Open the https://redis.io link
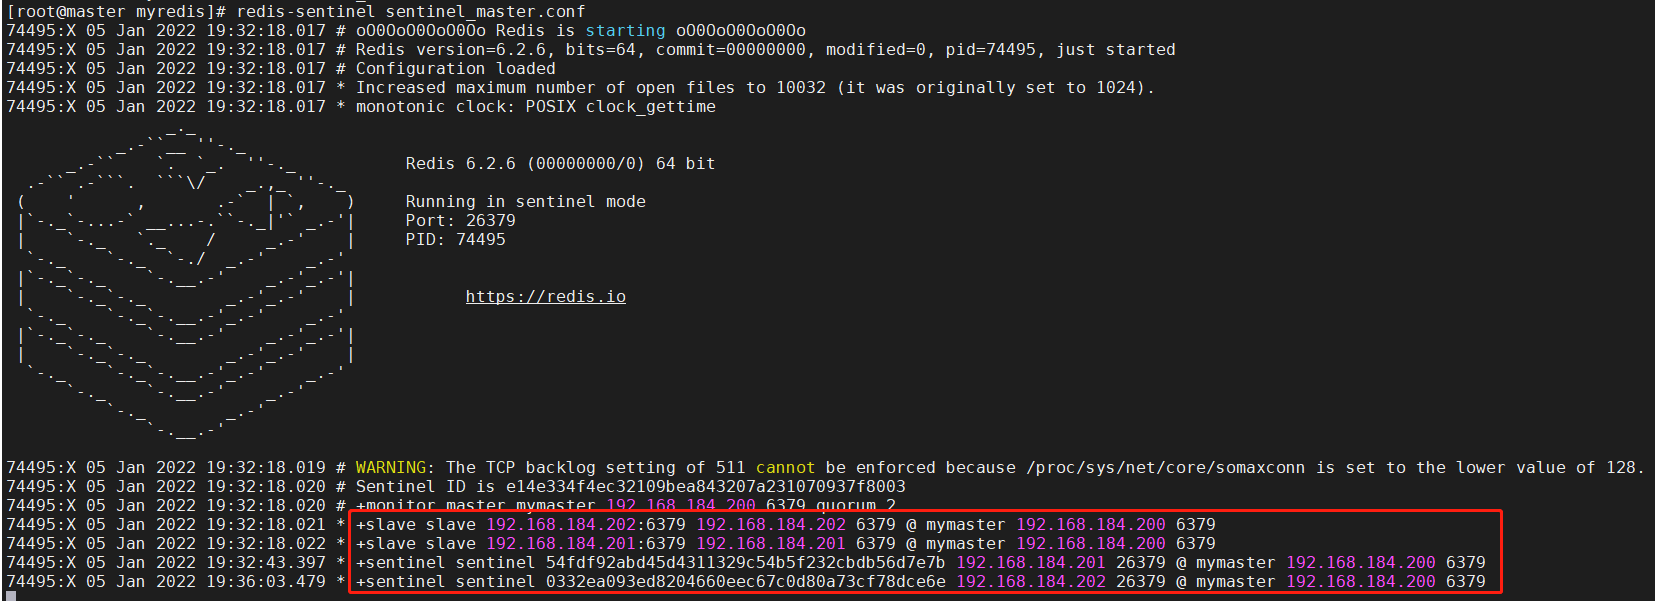The width and height of the screenshot is (1655, 601). pos(546,296)
